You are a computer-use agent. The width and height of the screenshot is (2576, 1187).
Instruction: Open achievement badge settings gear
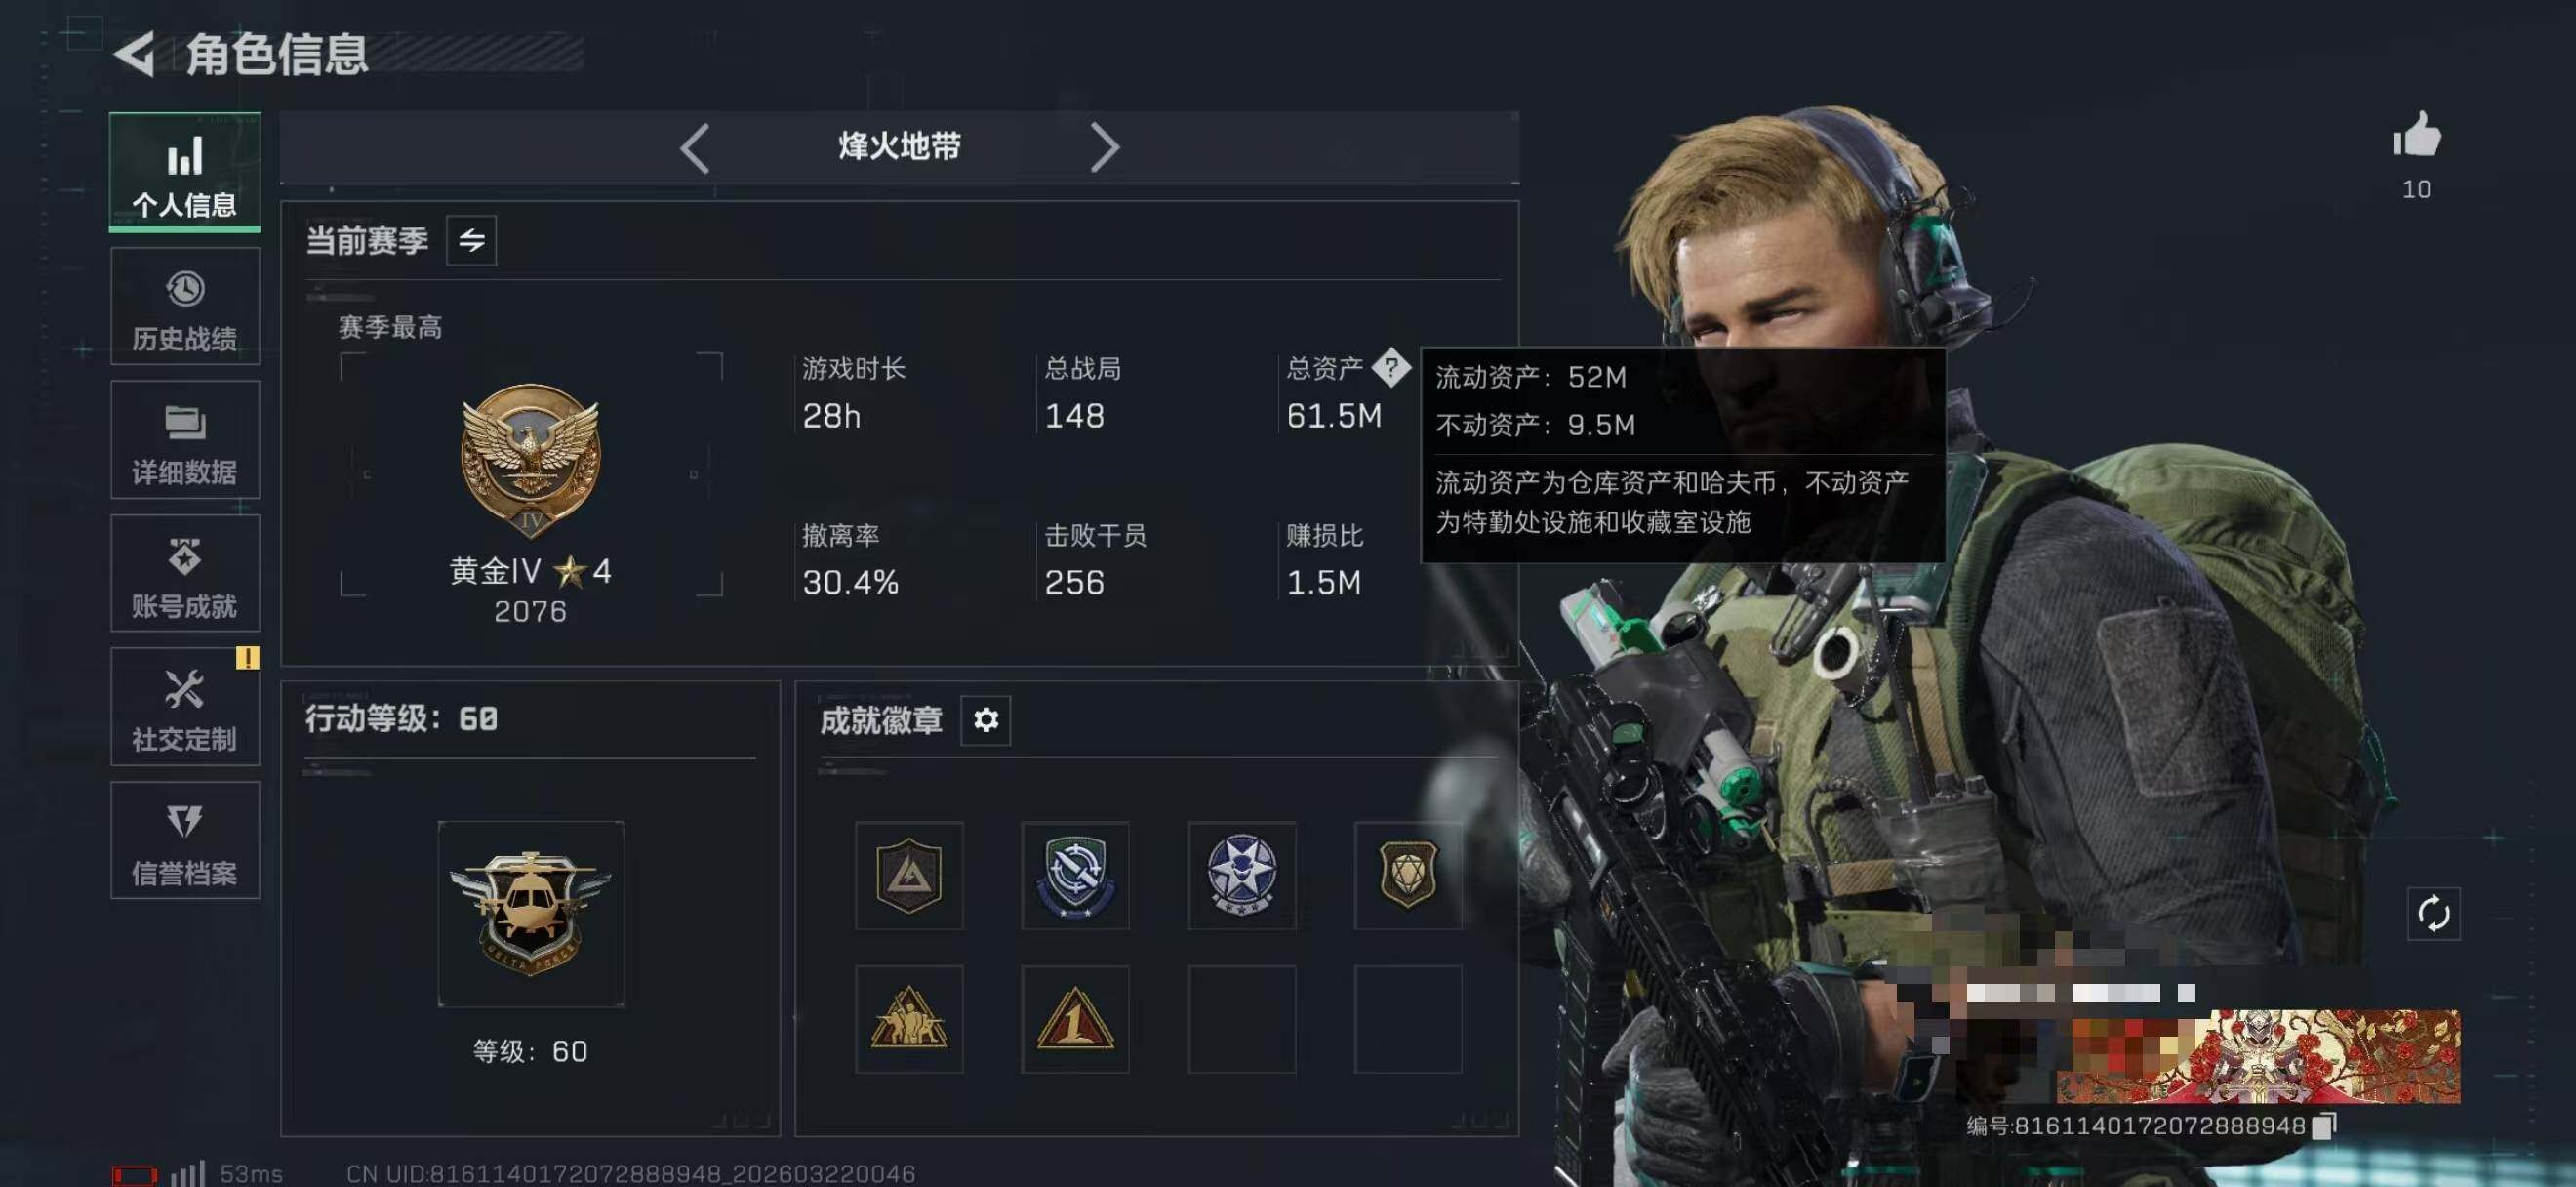click(985, 720)
